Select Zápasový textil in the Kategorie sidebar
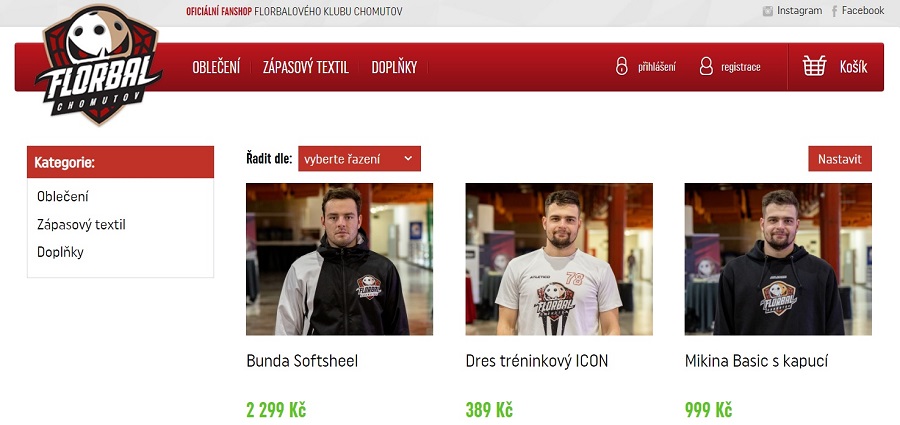 point(81,225)
